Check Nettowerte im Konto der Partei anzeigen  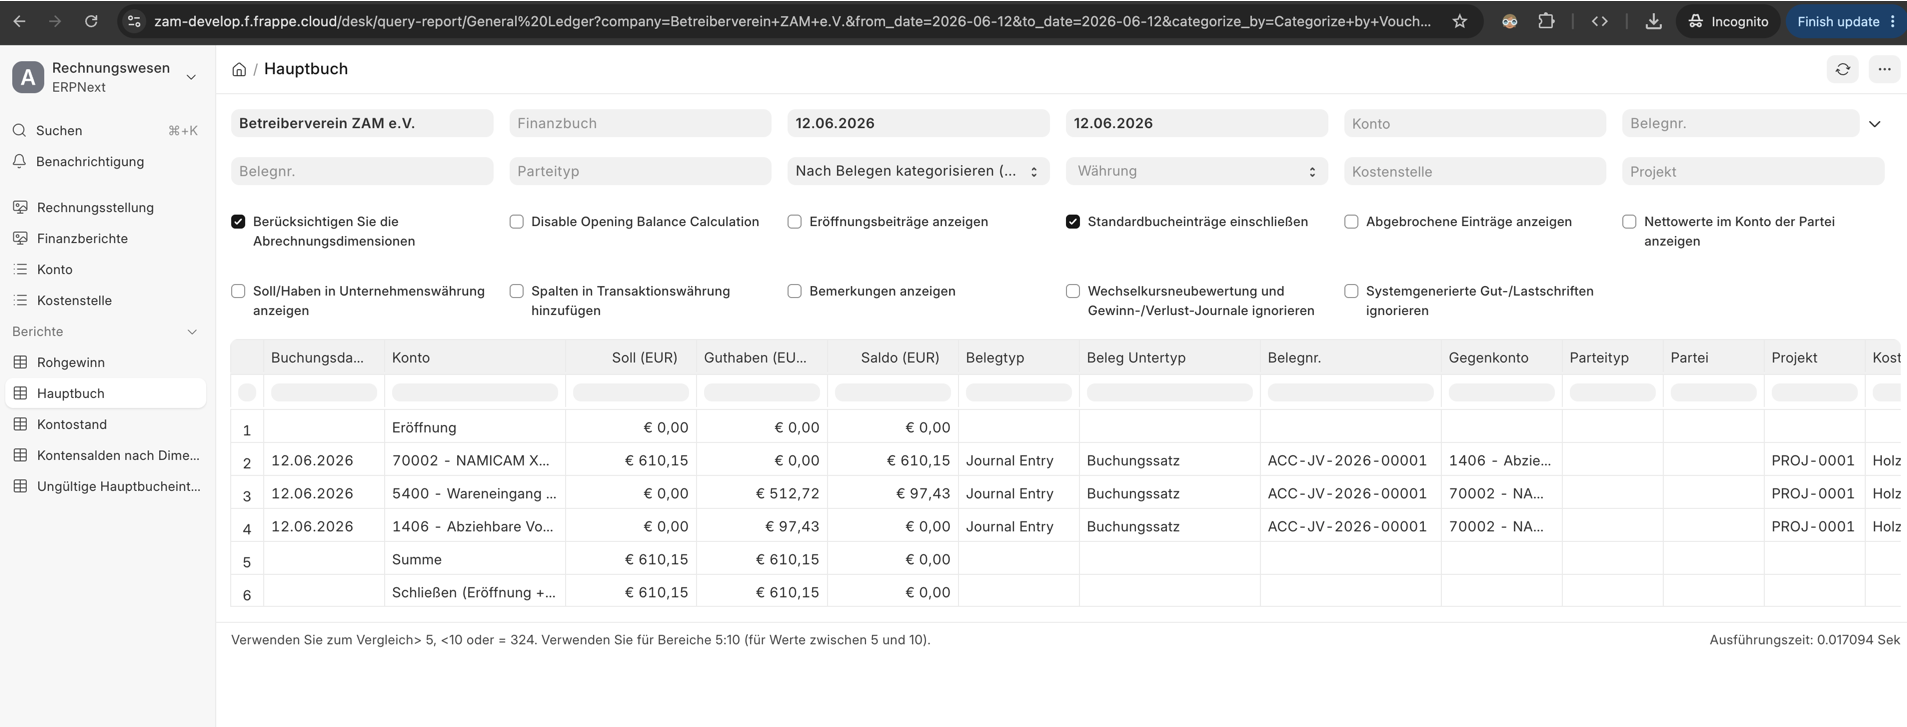coord(1629,222)
